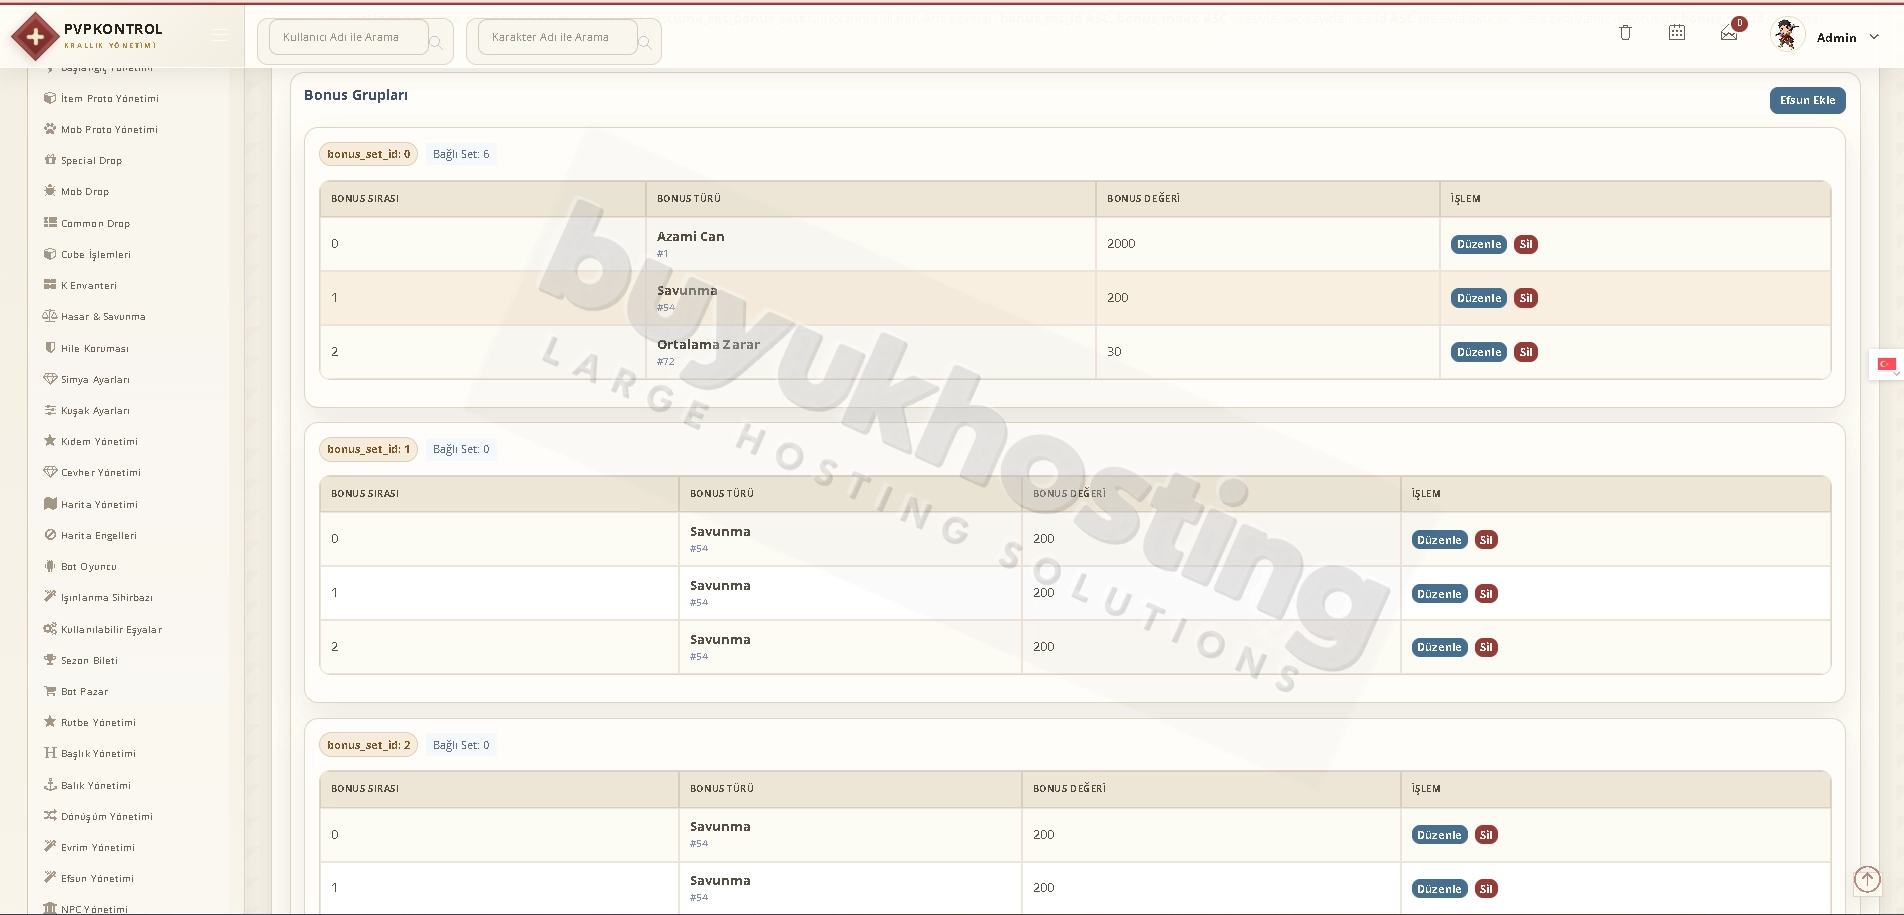Open the trash icon in the header

1625,33
